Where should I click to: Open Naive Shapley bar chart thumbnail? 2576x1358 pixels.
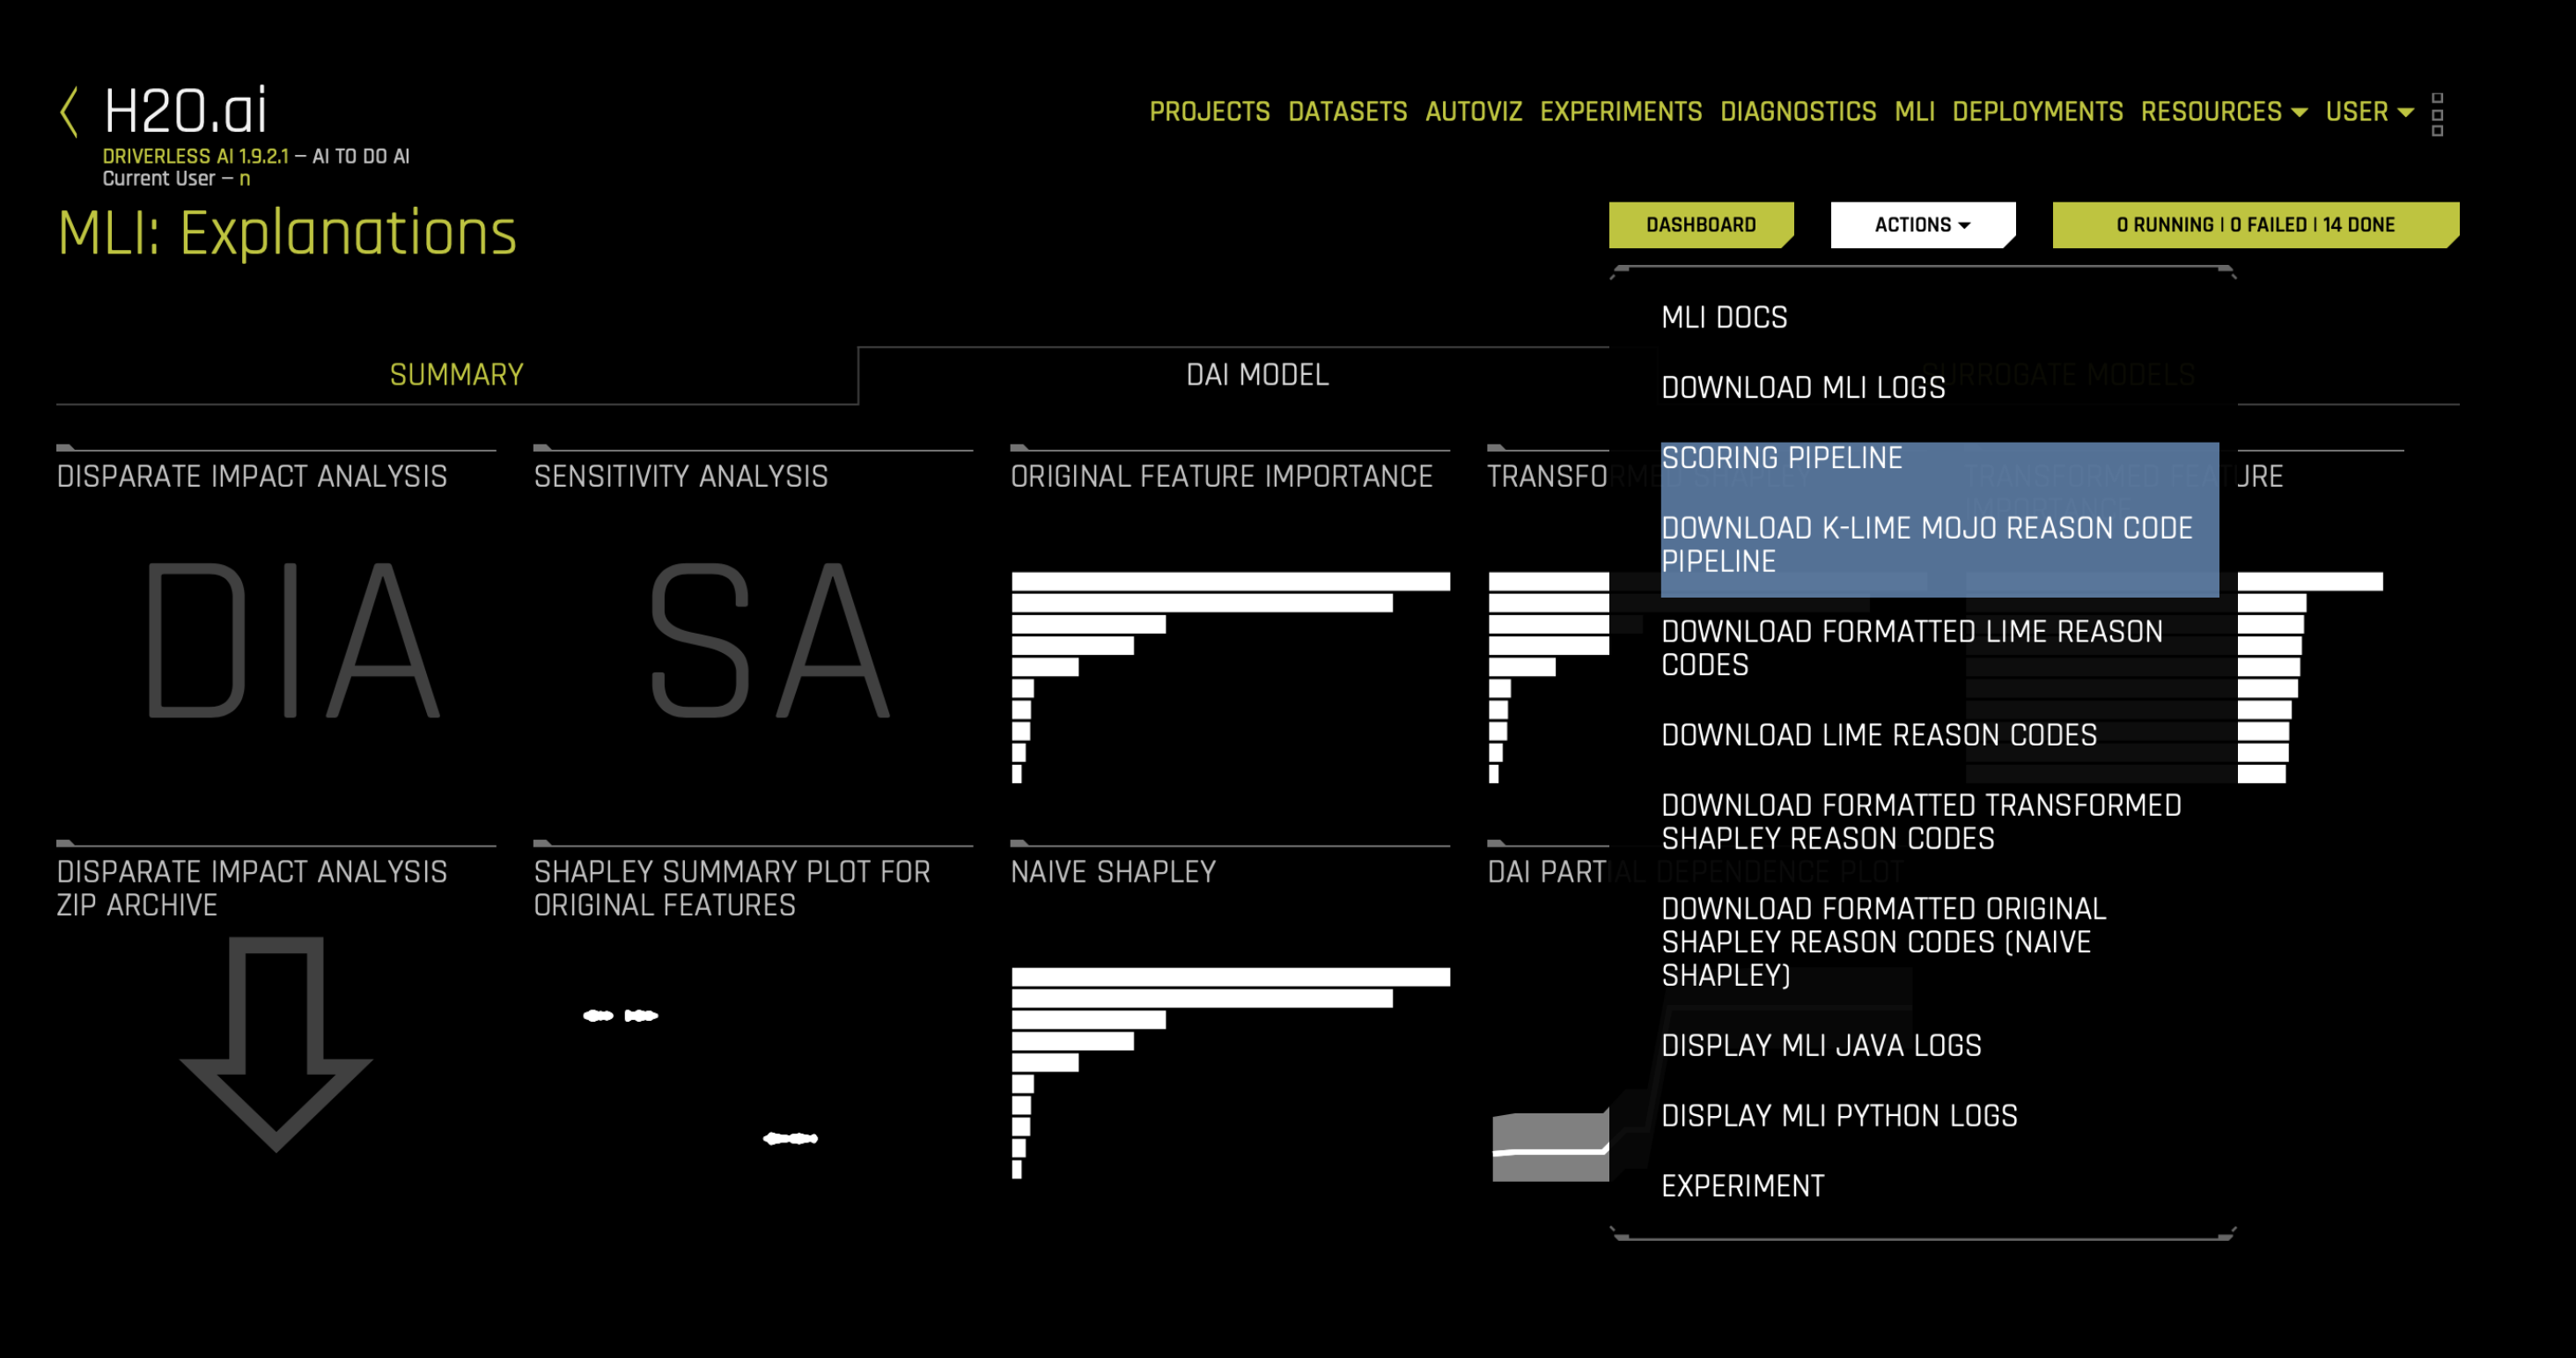point(1229,1072)
